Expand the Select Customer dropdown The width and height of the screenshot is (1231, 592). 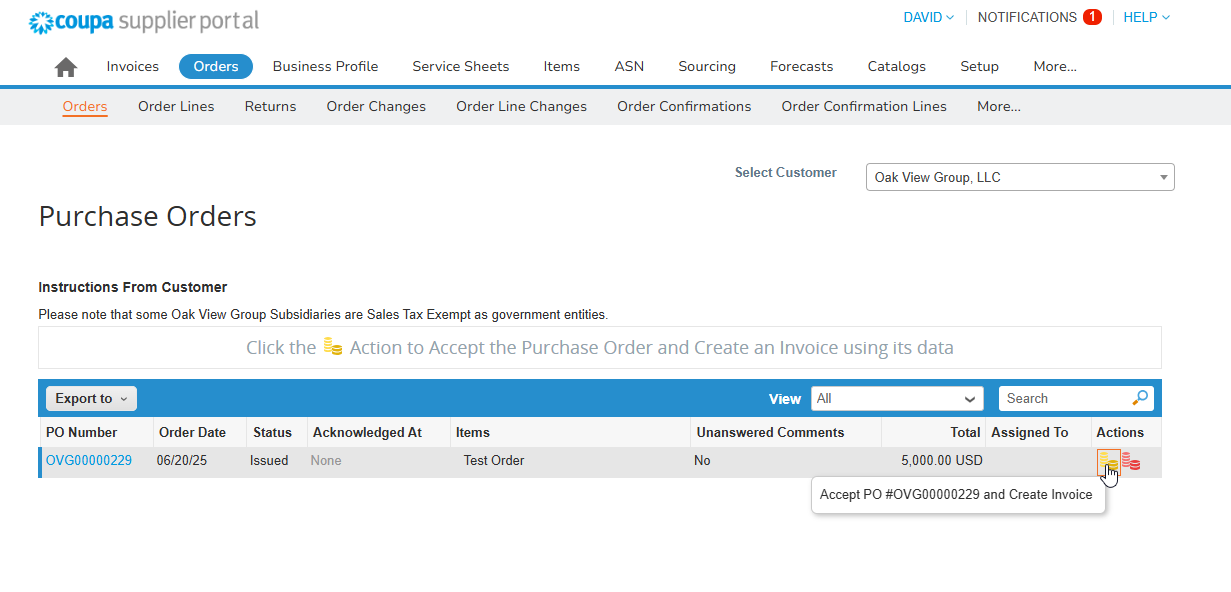(x=1019, y=177)
